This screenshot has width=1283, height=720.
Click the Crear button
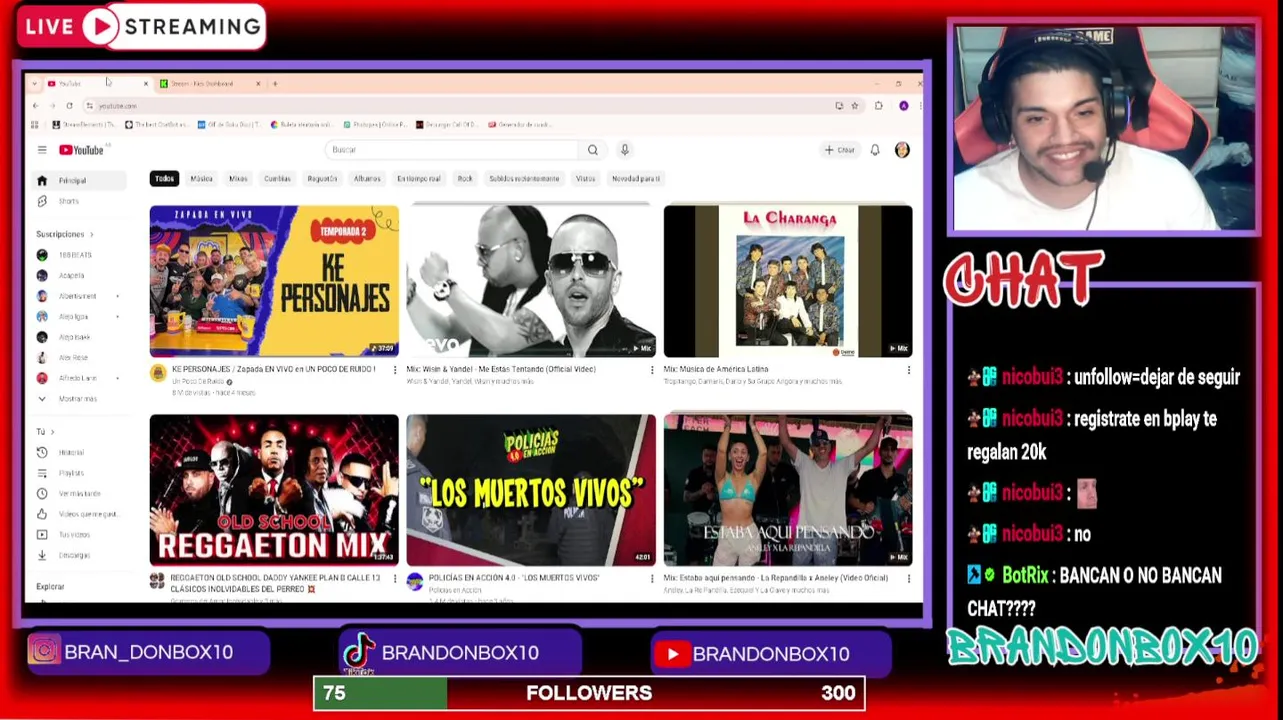click(839, 150)
